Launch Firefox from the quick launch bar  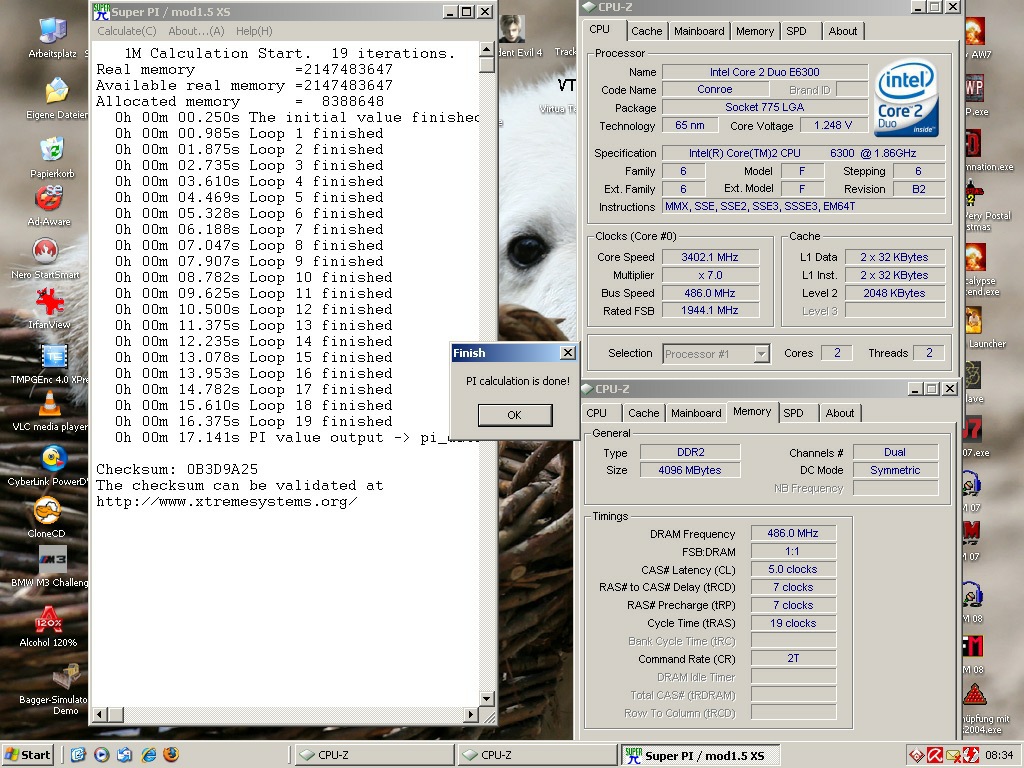[x=171, y=755]
